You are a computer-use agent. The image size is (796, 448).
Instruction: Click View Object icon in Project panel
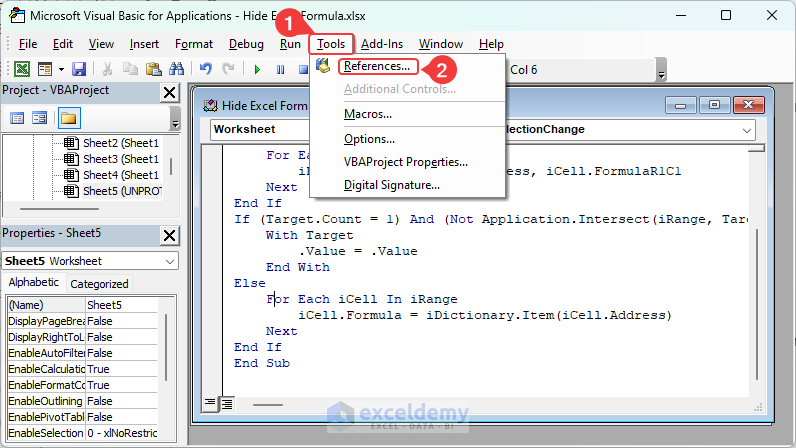click(x=39, y=118)
